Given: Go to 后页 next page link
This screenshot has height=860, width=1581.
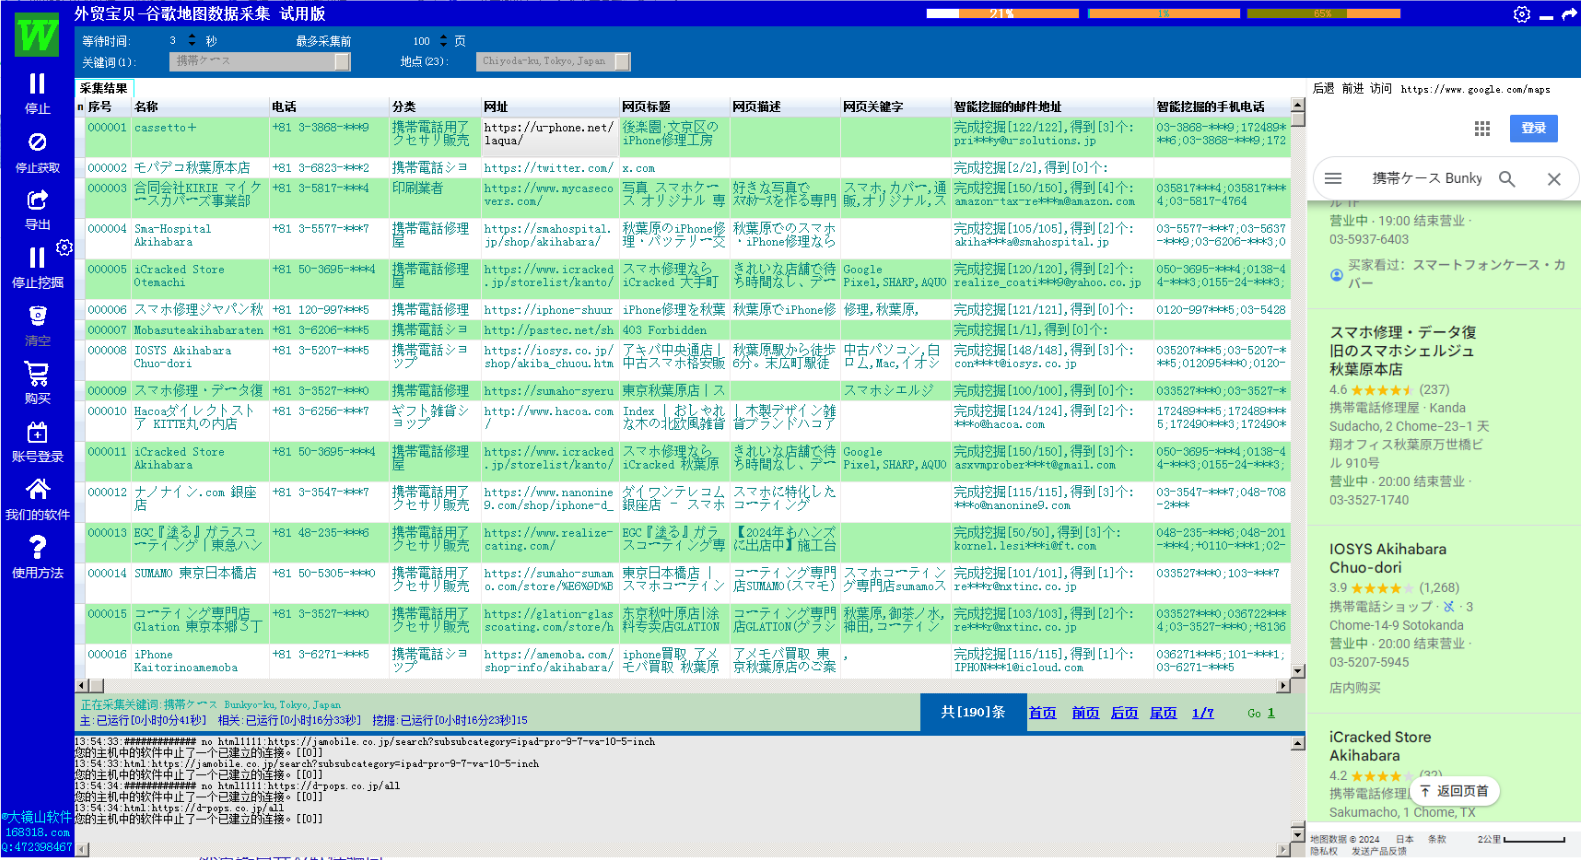Looking at the screenshot, I should point(1124,713).
